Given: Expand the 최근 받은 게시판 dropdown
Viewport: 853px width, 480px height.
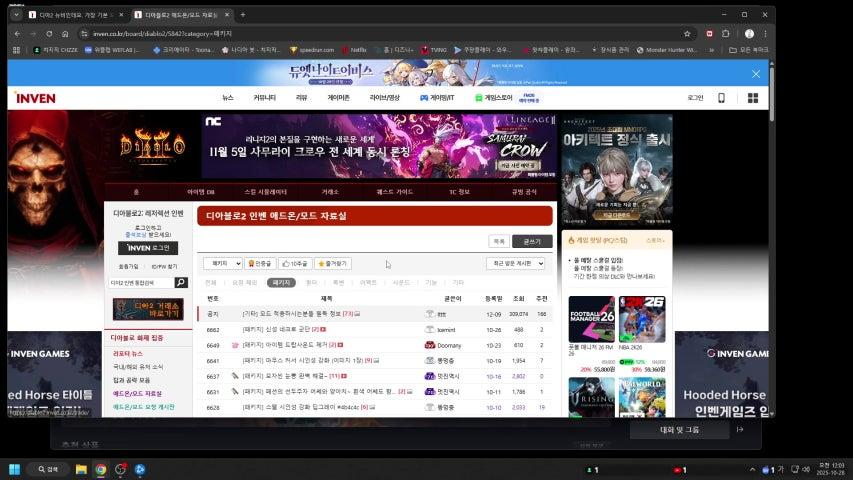Looking at the screenshot, I should click(515, 263).
